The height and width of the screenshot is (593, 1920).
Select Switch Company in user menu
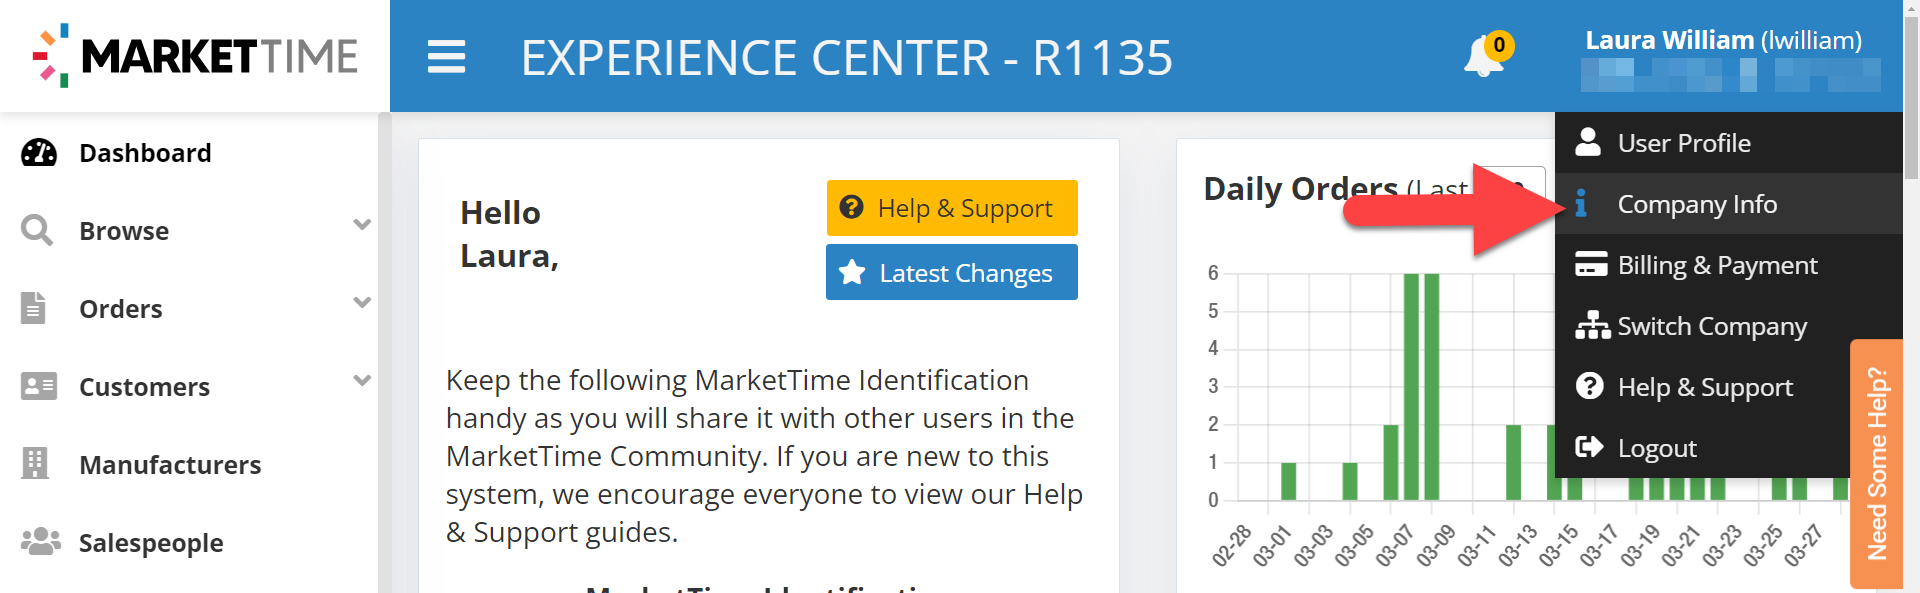(1711, 326)
